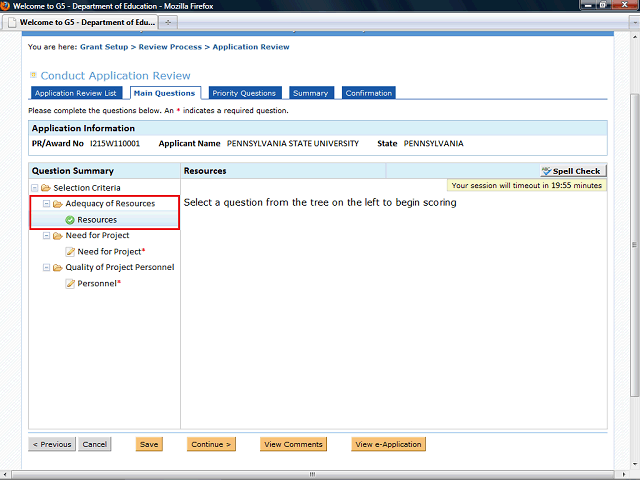640x480 pixels.
Task: Go to the Summary tab
Action: point(311,93)
